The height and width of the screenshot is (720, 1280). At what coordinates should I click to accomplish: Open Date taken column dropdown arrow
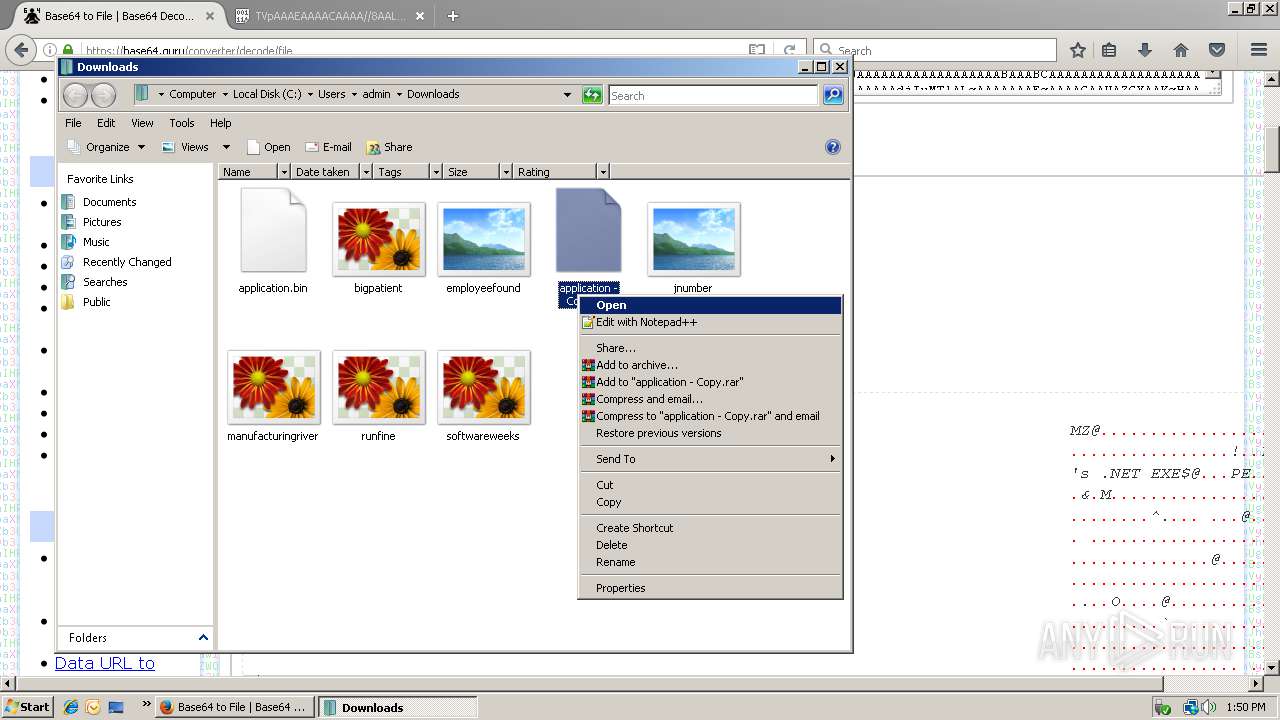click(x=366, y=172)
